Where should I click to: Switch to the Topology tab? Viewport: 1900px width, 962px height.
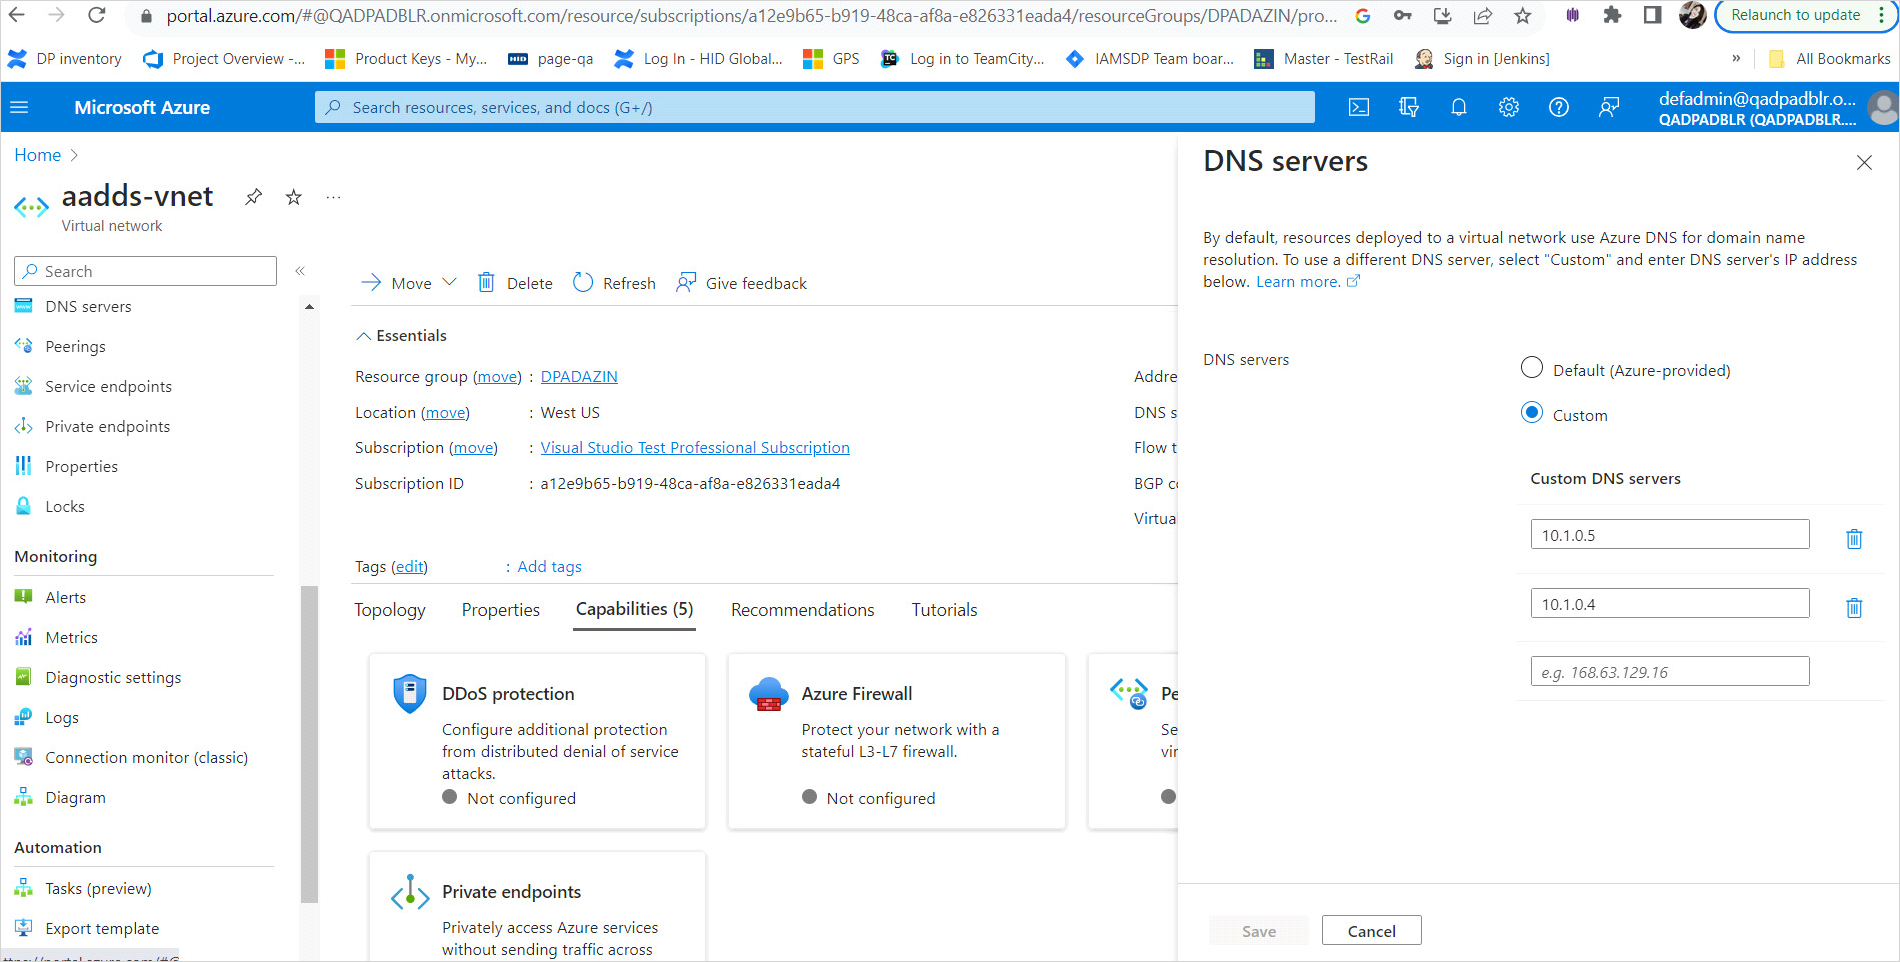point(389,610)
